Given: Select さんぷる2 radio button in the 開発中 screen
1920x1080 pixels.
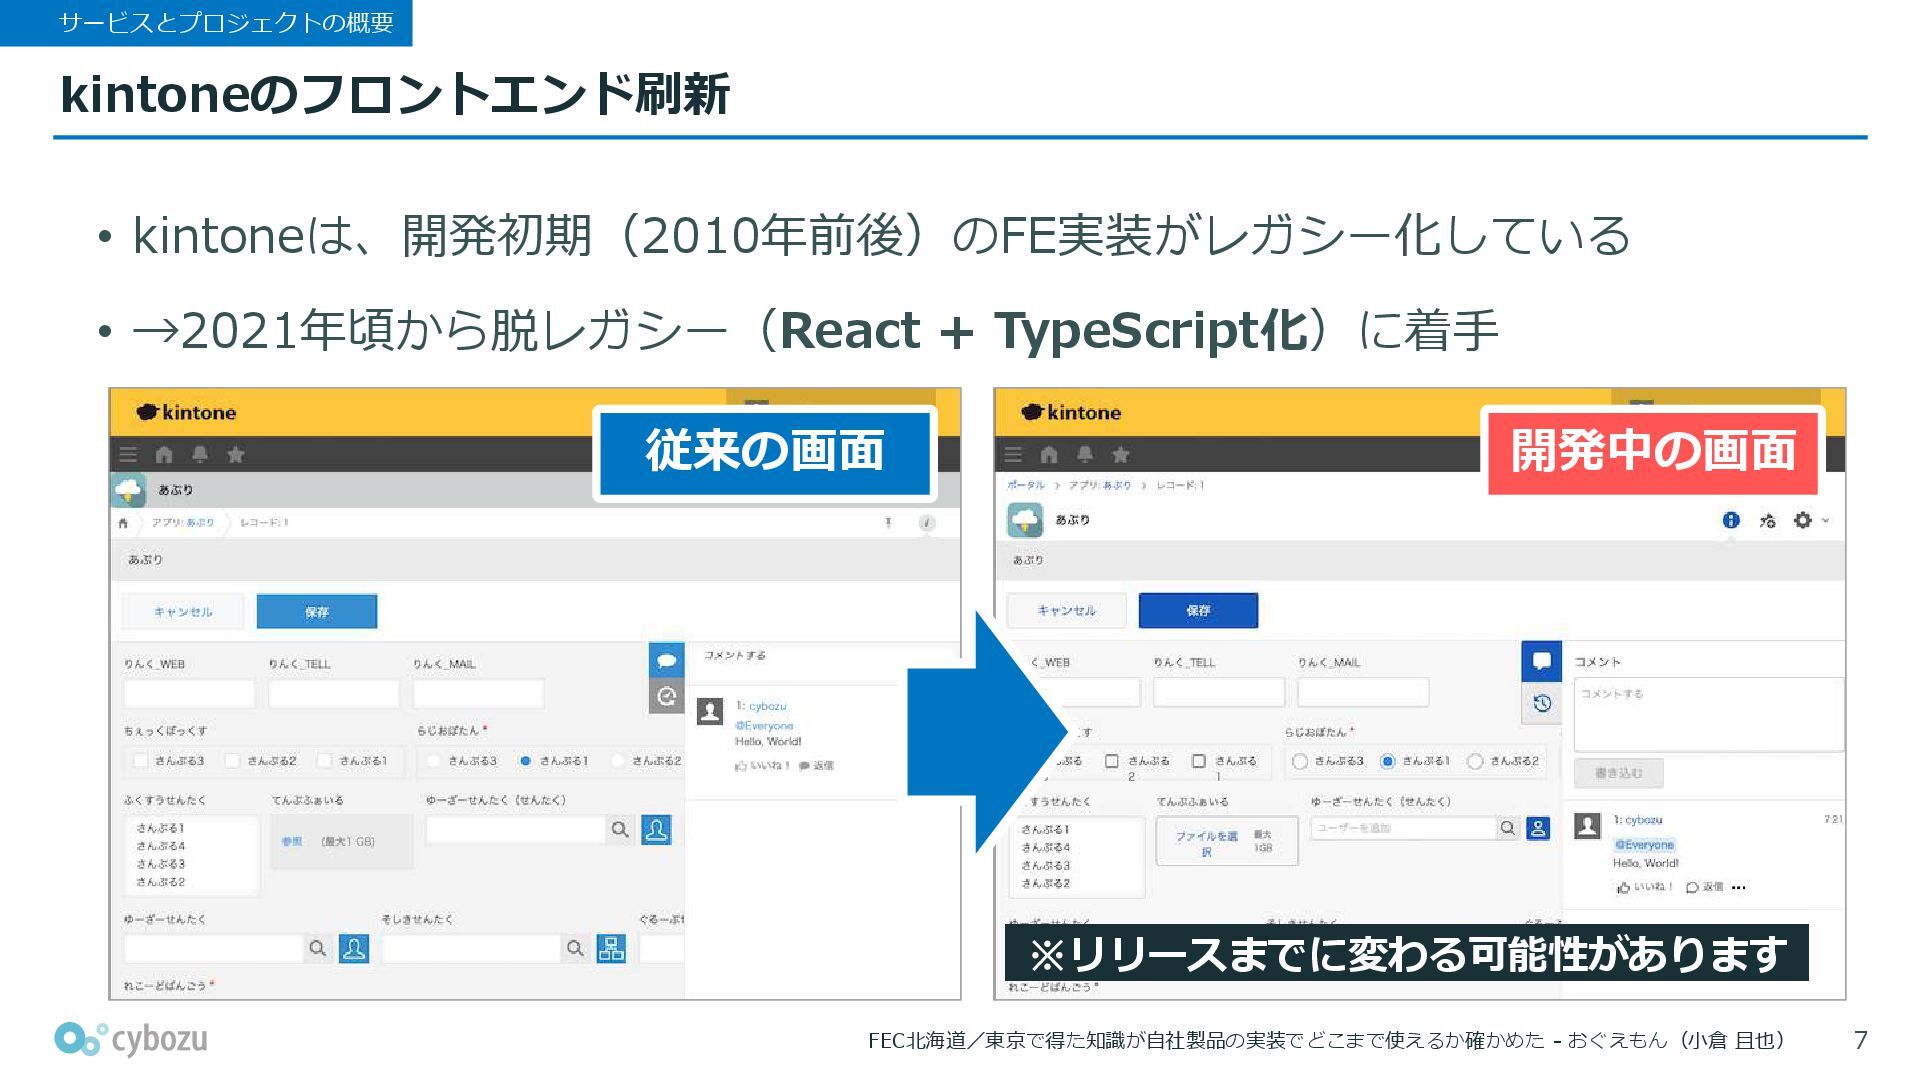Looking at the screenshot, I should pyautogui.click(x=1474, y=761).
